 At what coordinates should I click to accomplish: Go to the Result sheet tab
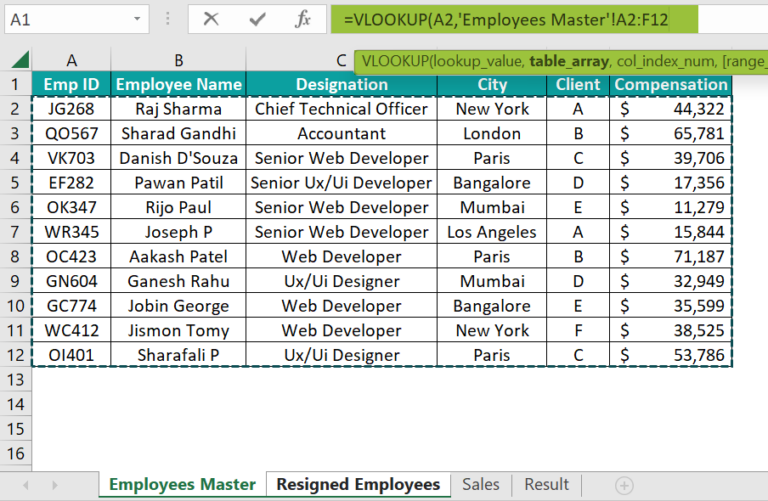546,485
